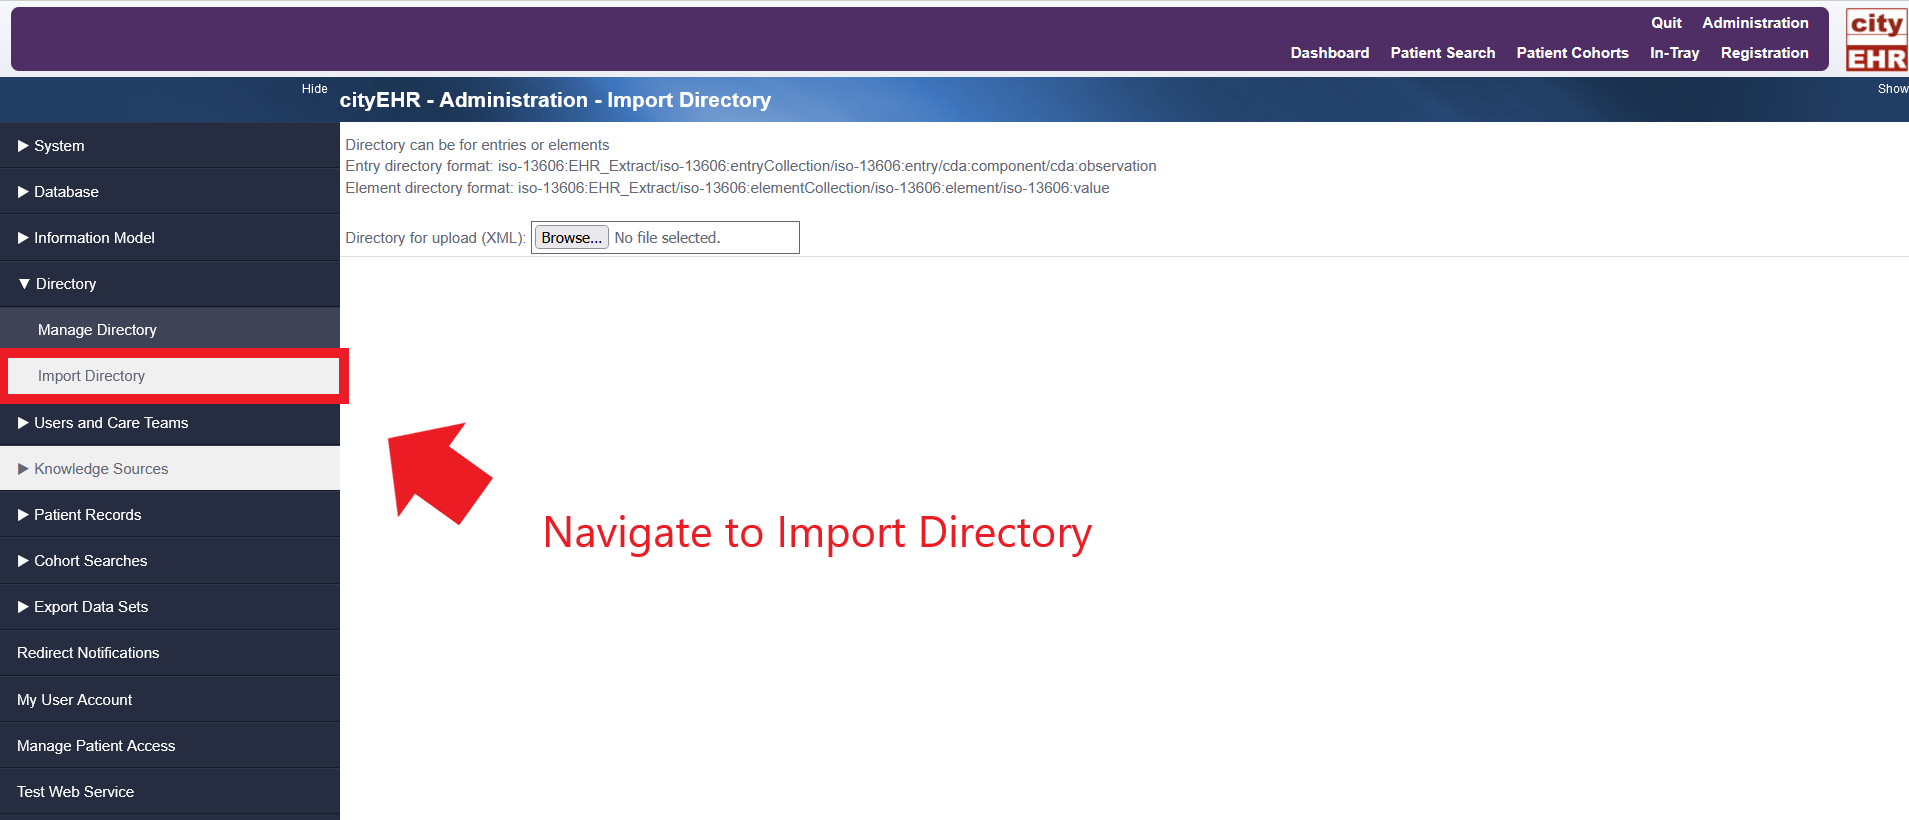
Task: Expand the Knowledge Sources triangle
Action: click(x=23, y=469)
